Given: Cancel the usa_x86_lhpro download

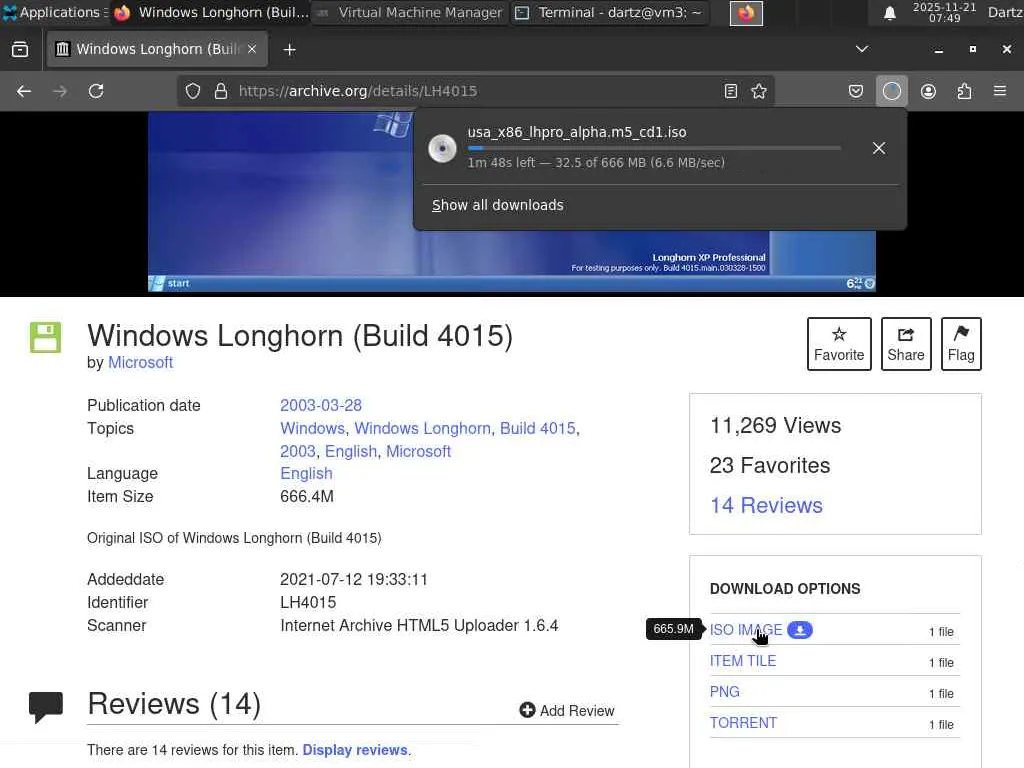Looking at the screenshot, I should [879, 148].
